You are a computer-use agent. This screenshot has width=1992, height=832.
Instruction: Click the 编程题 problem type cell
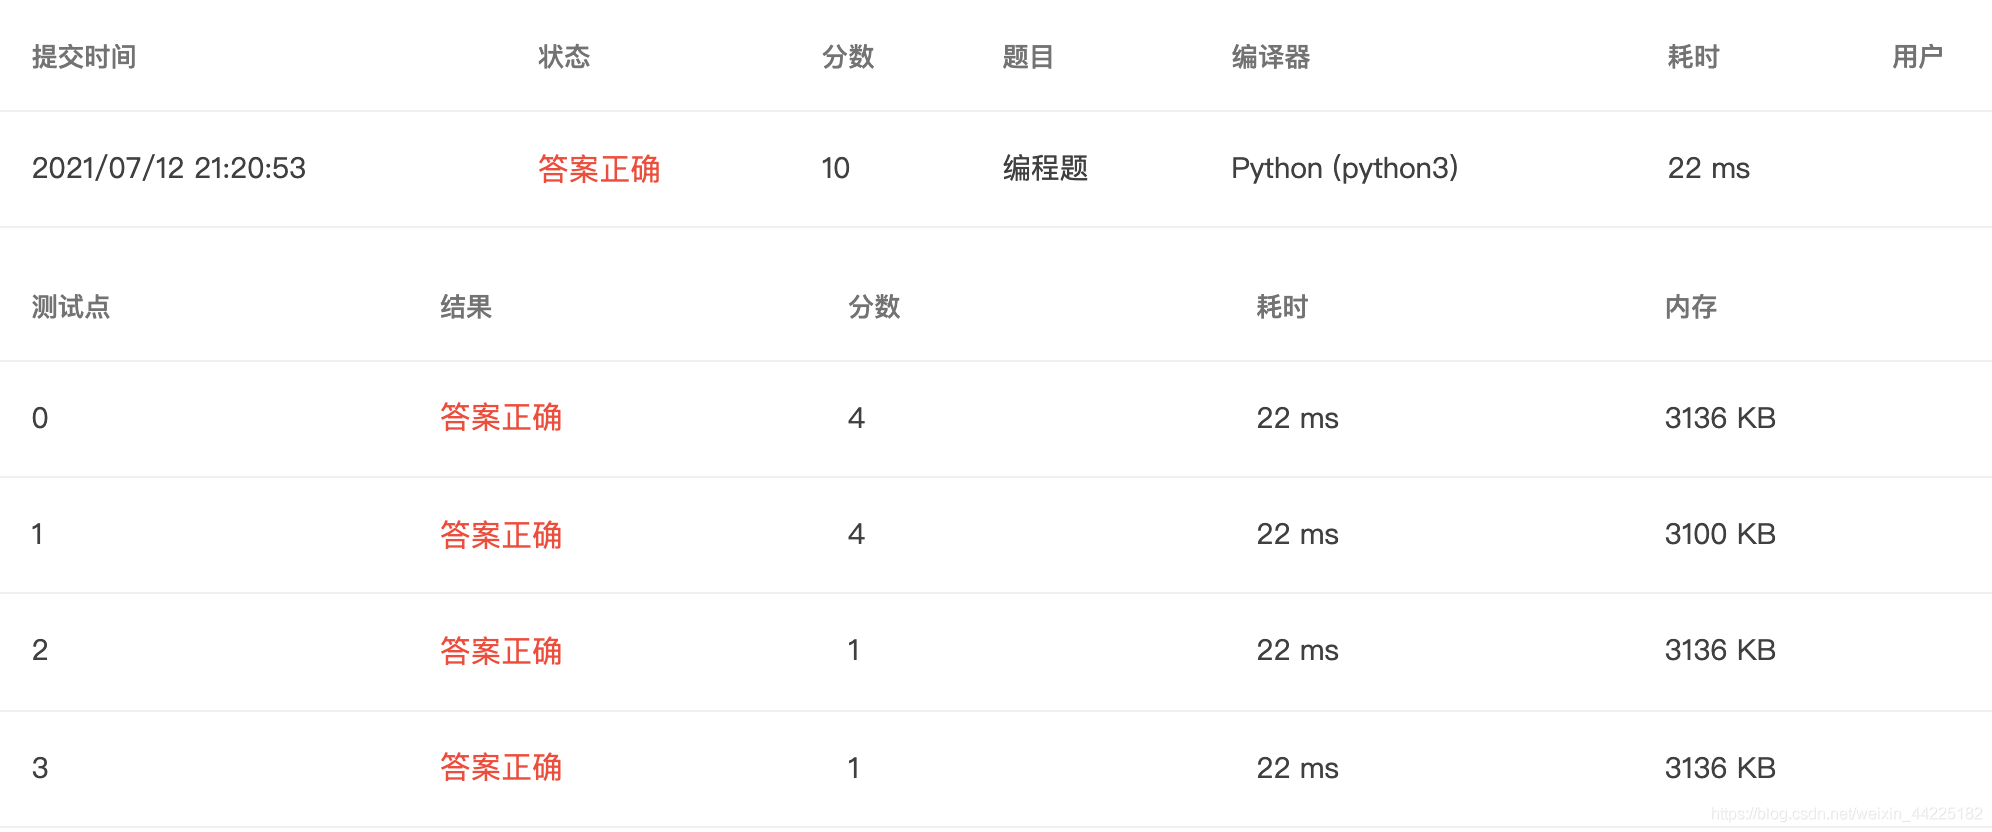[x=1045, y=168]
